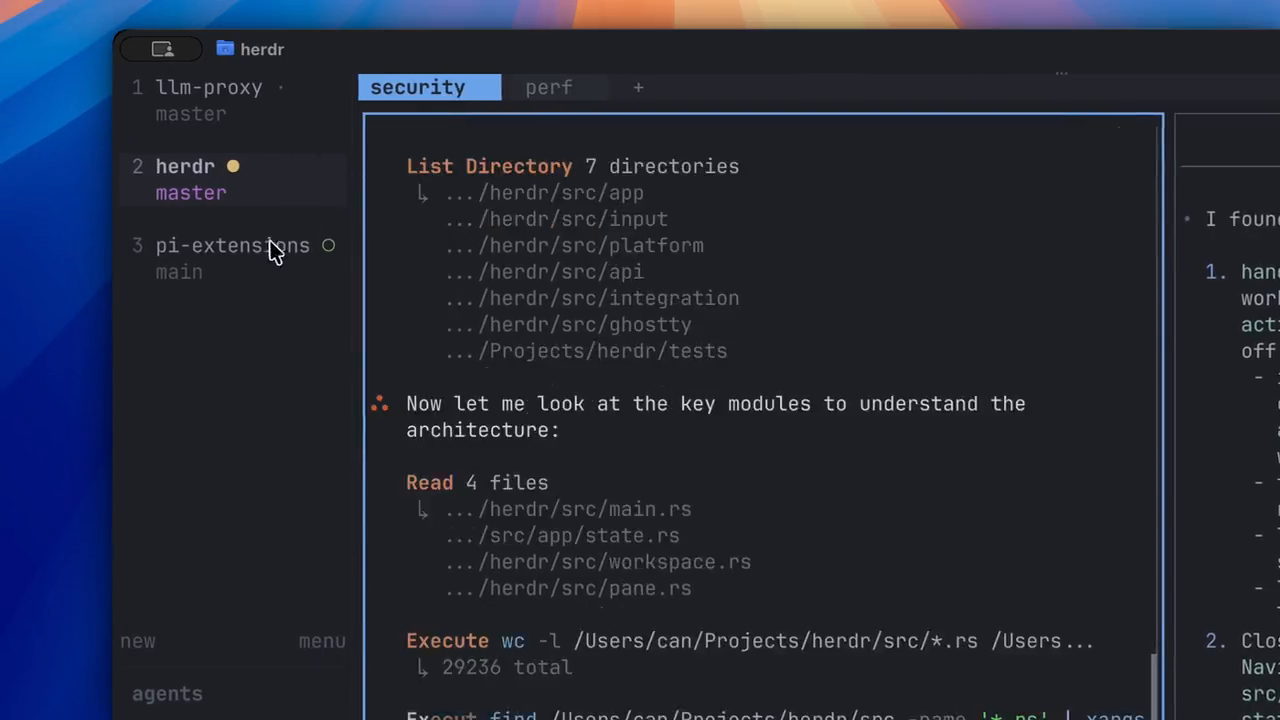Click the purple master branch label under herdr
Image resolution: width=1280 pixels, height=720 pixels.
pyautogui.click(x=191, y=193)
